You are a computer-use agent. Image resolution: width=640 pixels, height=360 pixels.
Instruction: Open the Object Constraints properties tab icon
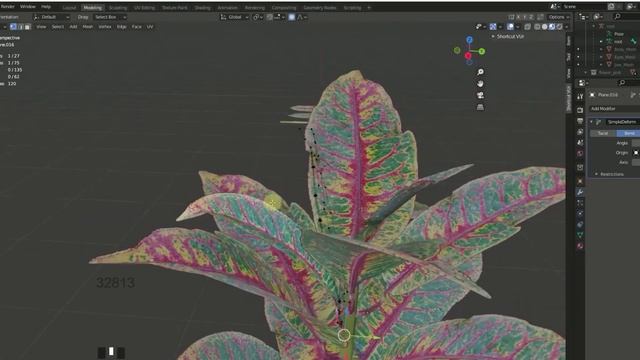(580, 224)
